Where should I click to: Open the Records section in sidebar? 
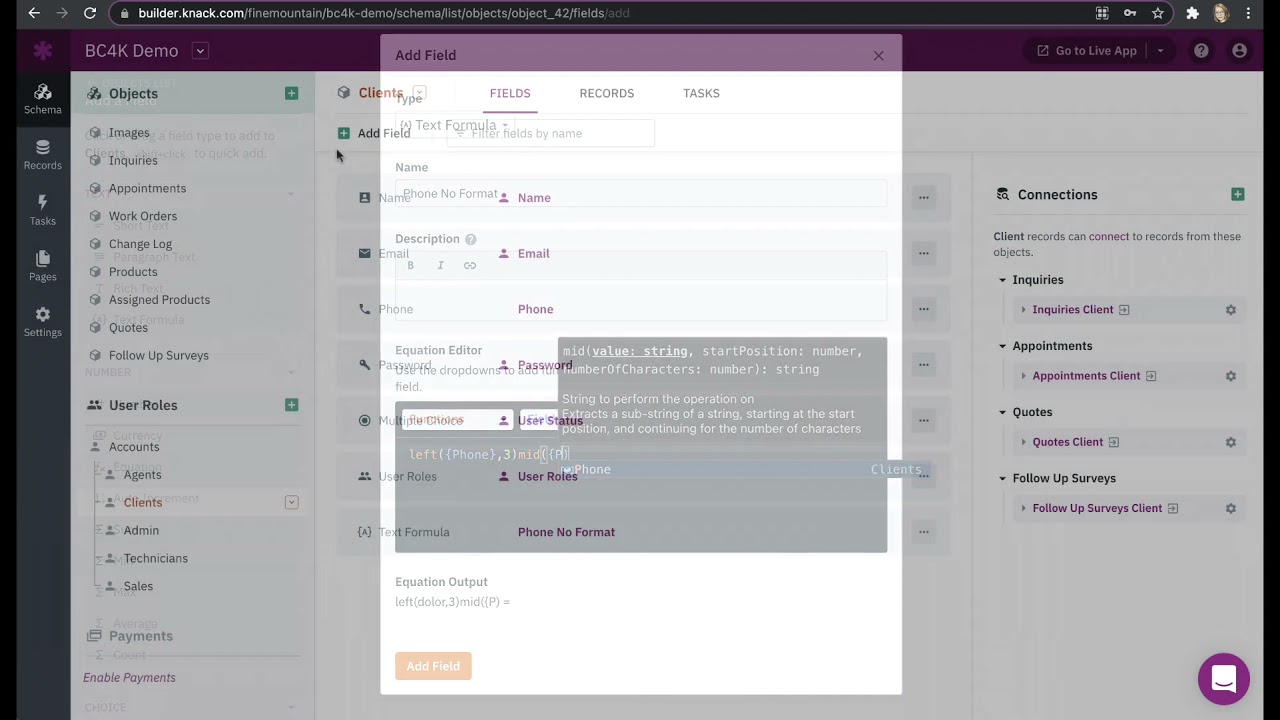pyautogui.click(x=43, y=156)
